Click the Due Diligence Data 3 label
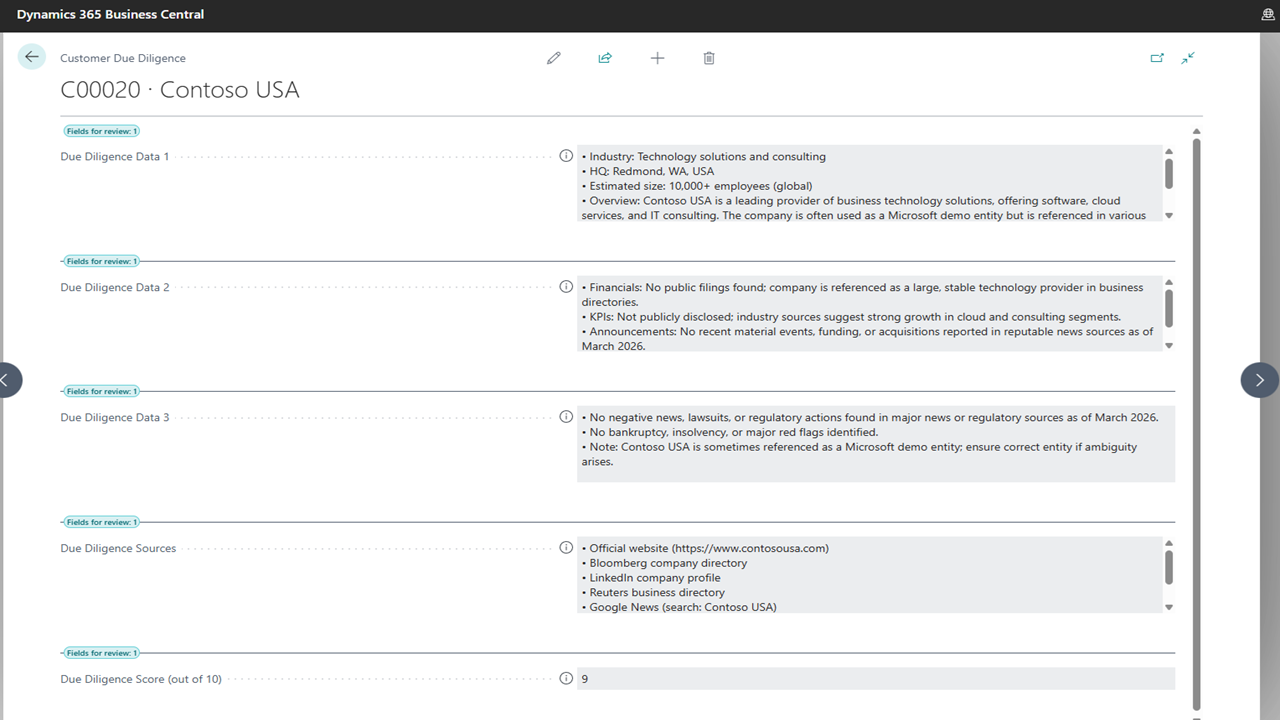The height and width of the screenshot is (720, 1280). (115, 417)
